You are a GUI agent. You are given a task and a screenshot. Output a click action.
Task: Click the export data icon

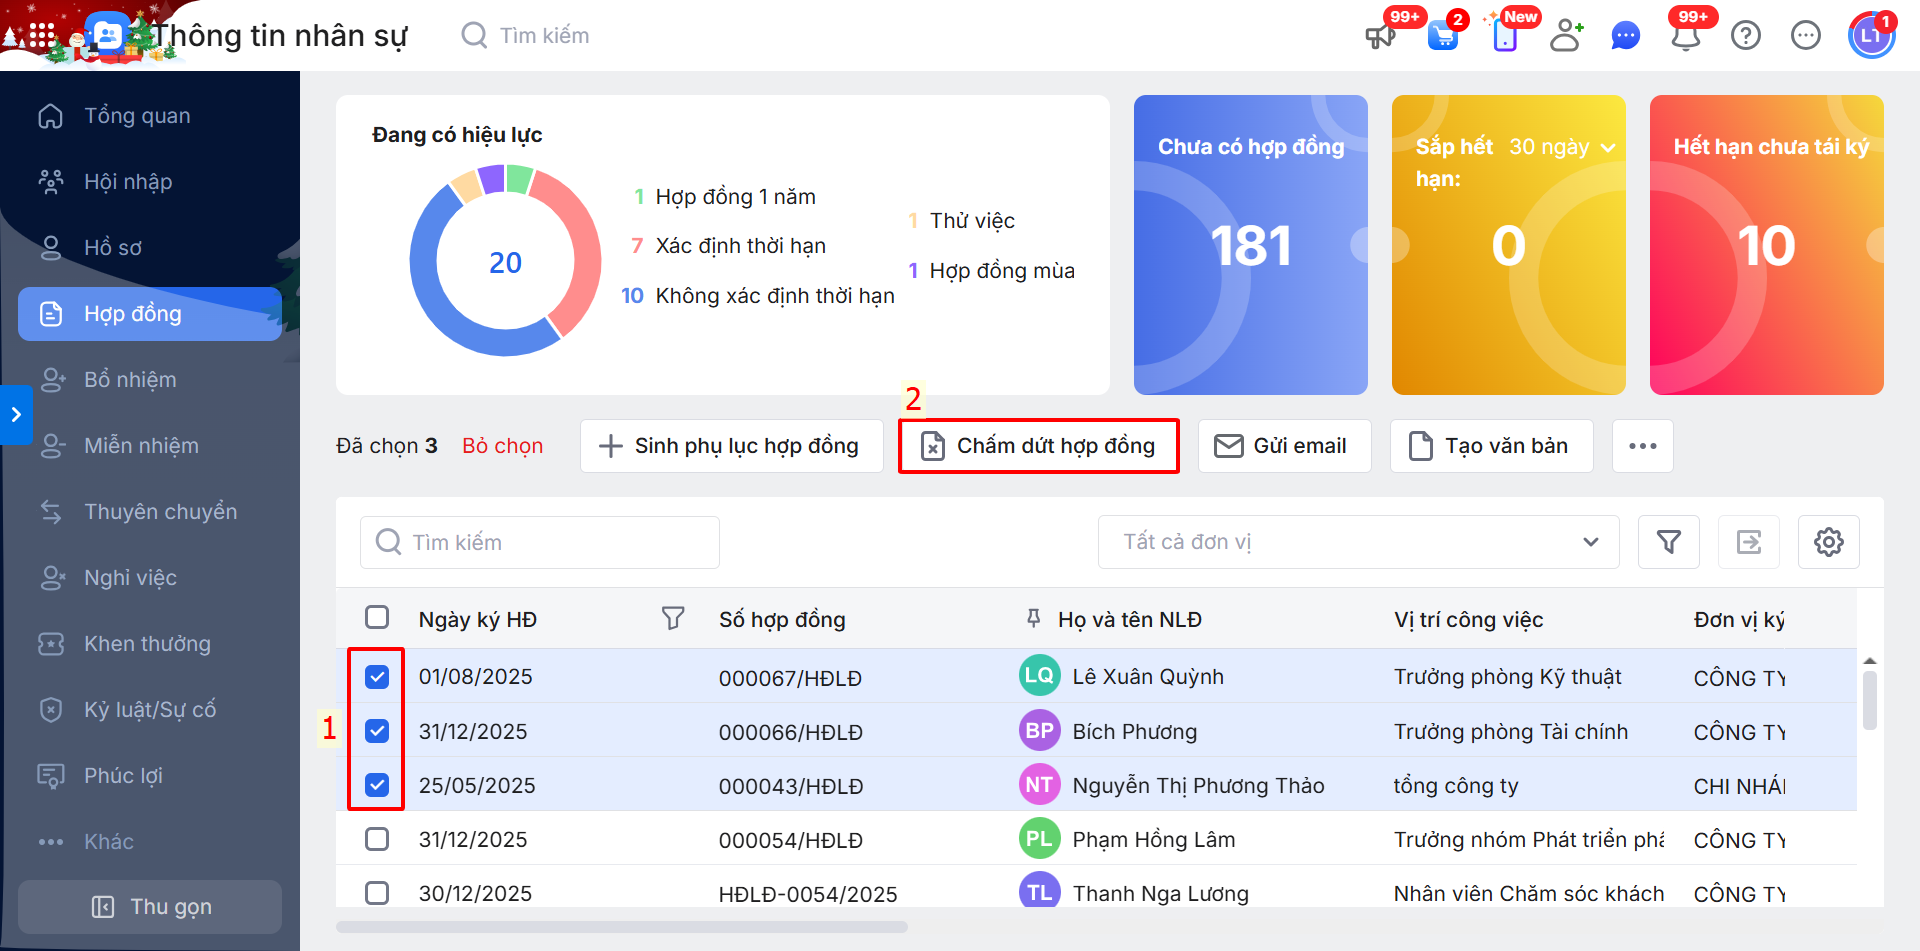[1748, 542]
